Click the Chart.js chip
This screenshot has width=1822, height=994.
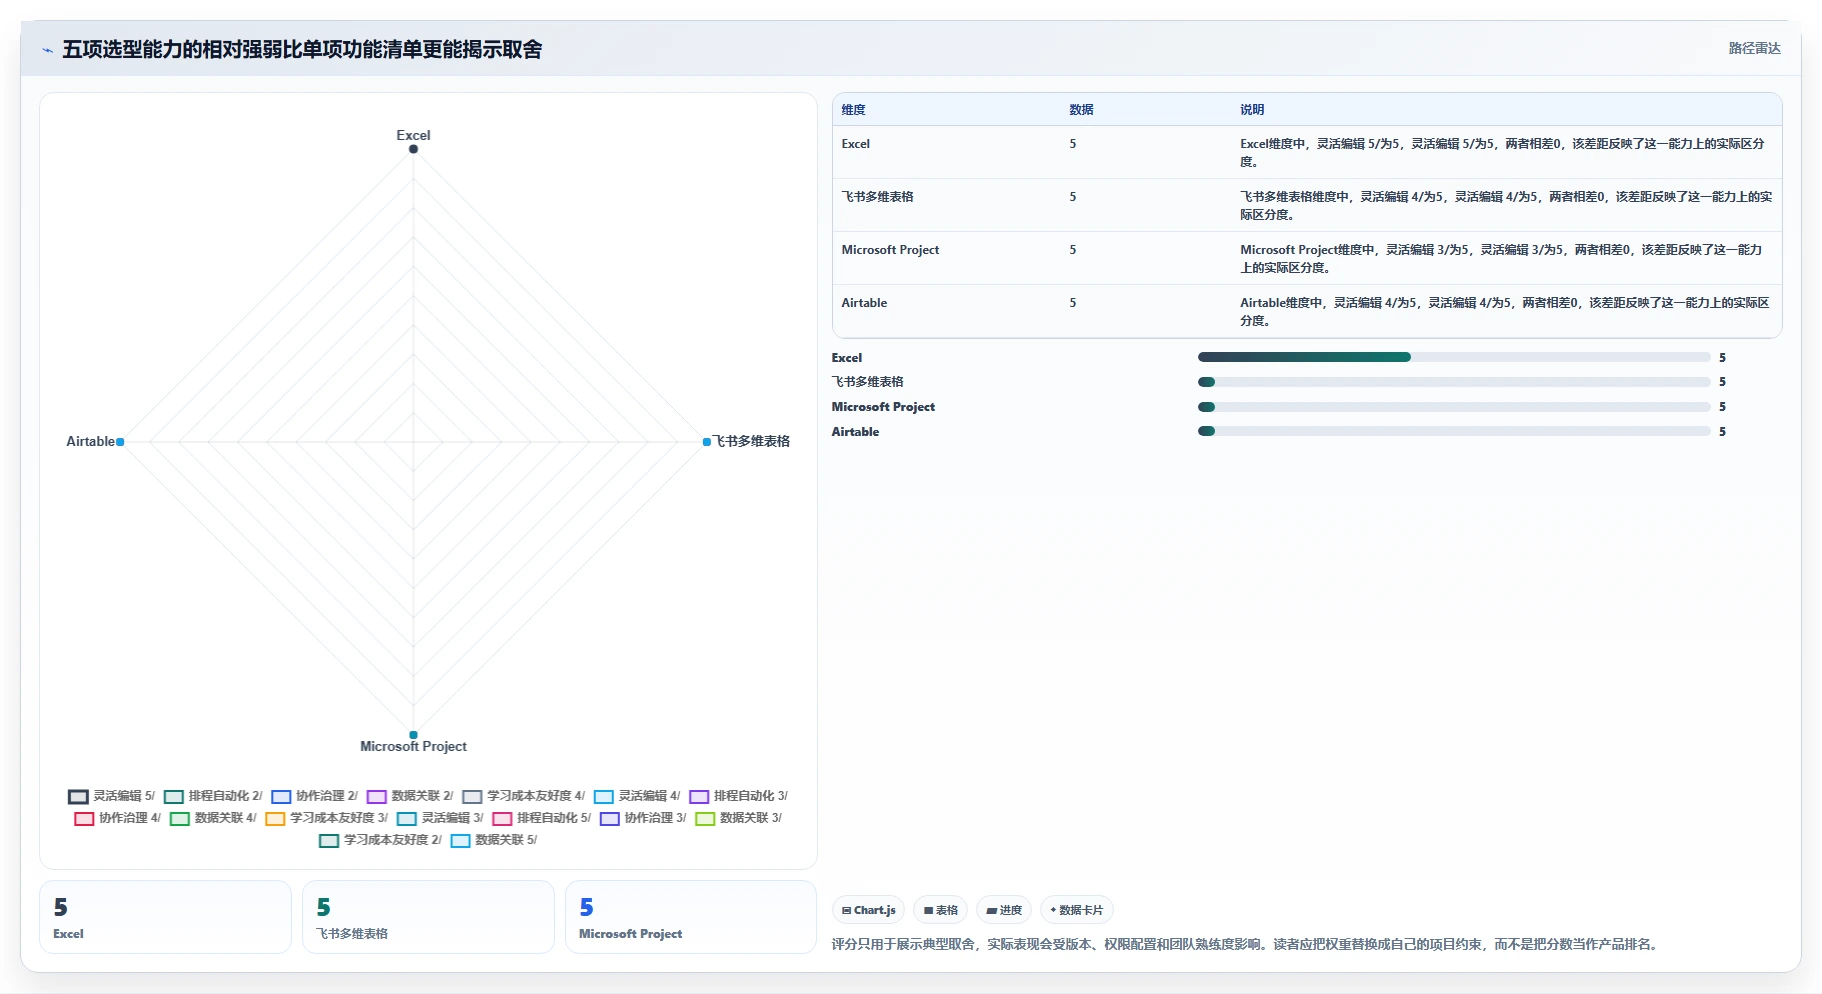[x=868, y=910]
